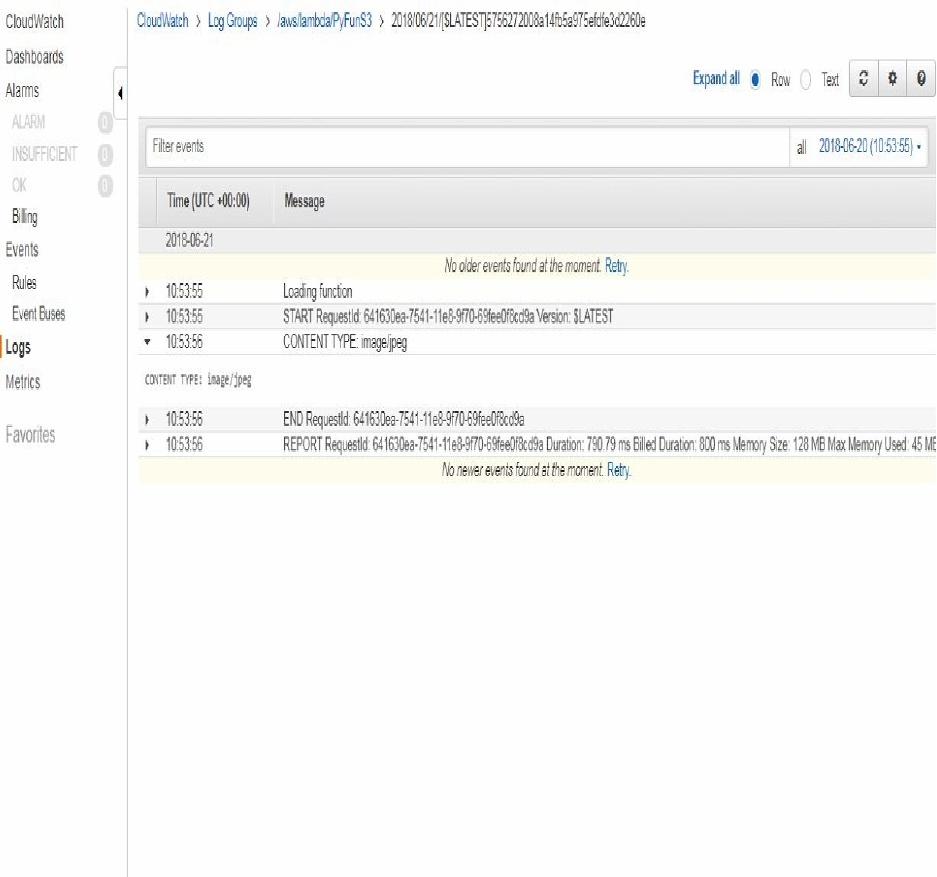Open CloudWatch in the sidebar

(35, 22)
